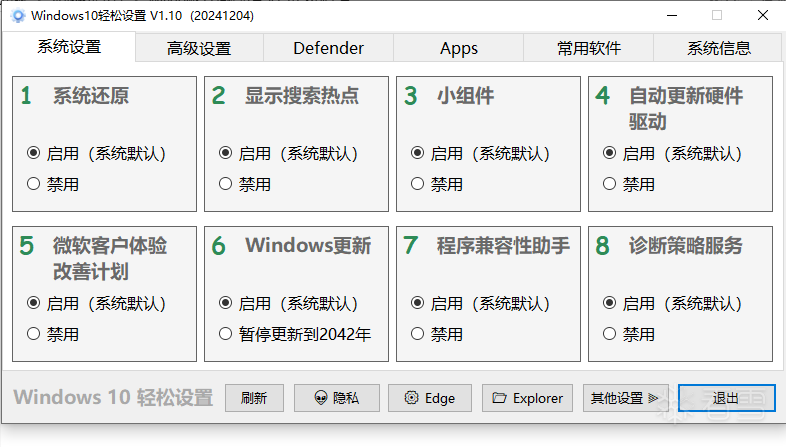Select 启用 for 系统还原

96,153
